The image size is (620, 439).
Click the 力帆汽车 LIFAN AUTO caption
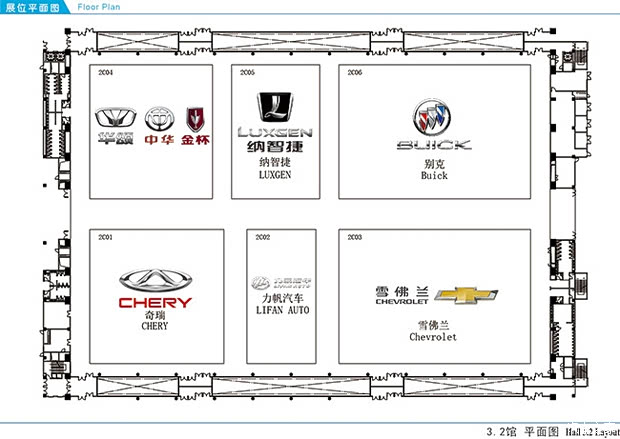279,304
